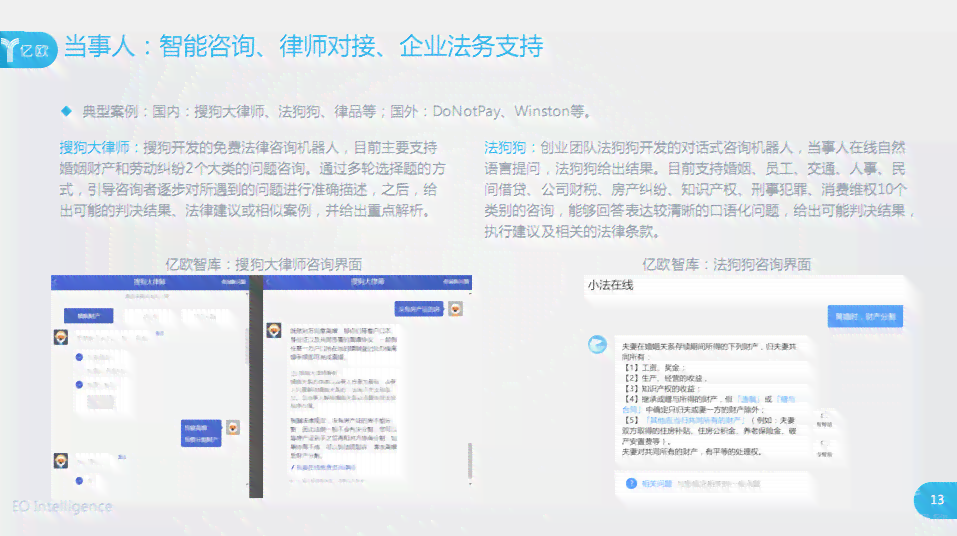Click the user avatar beside the two-line reply bubble
The image size is (957, 536).
click(233, 427)
